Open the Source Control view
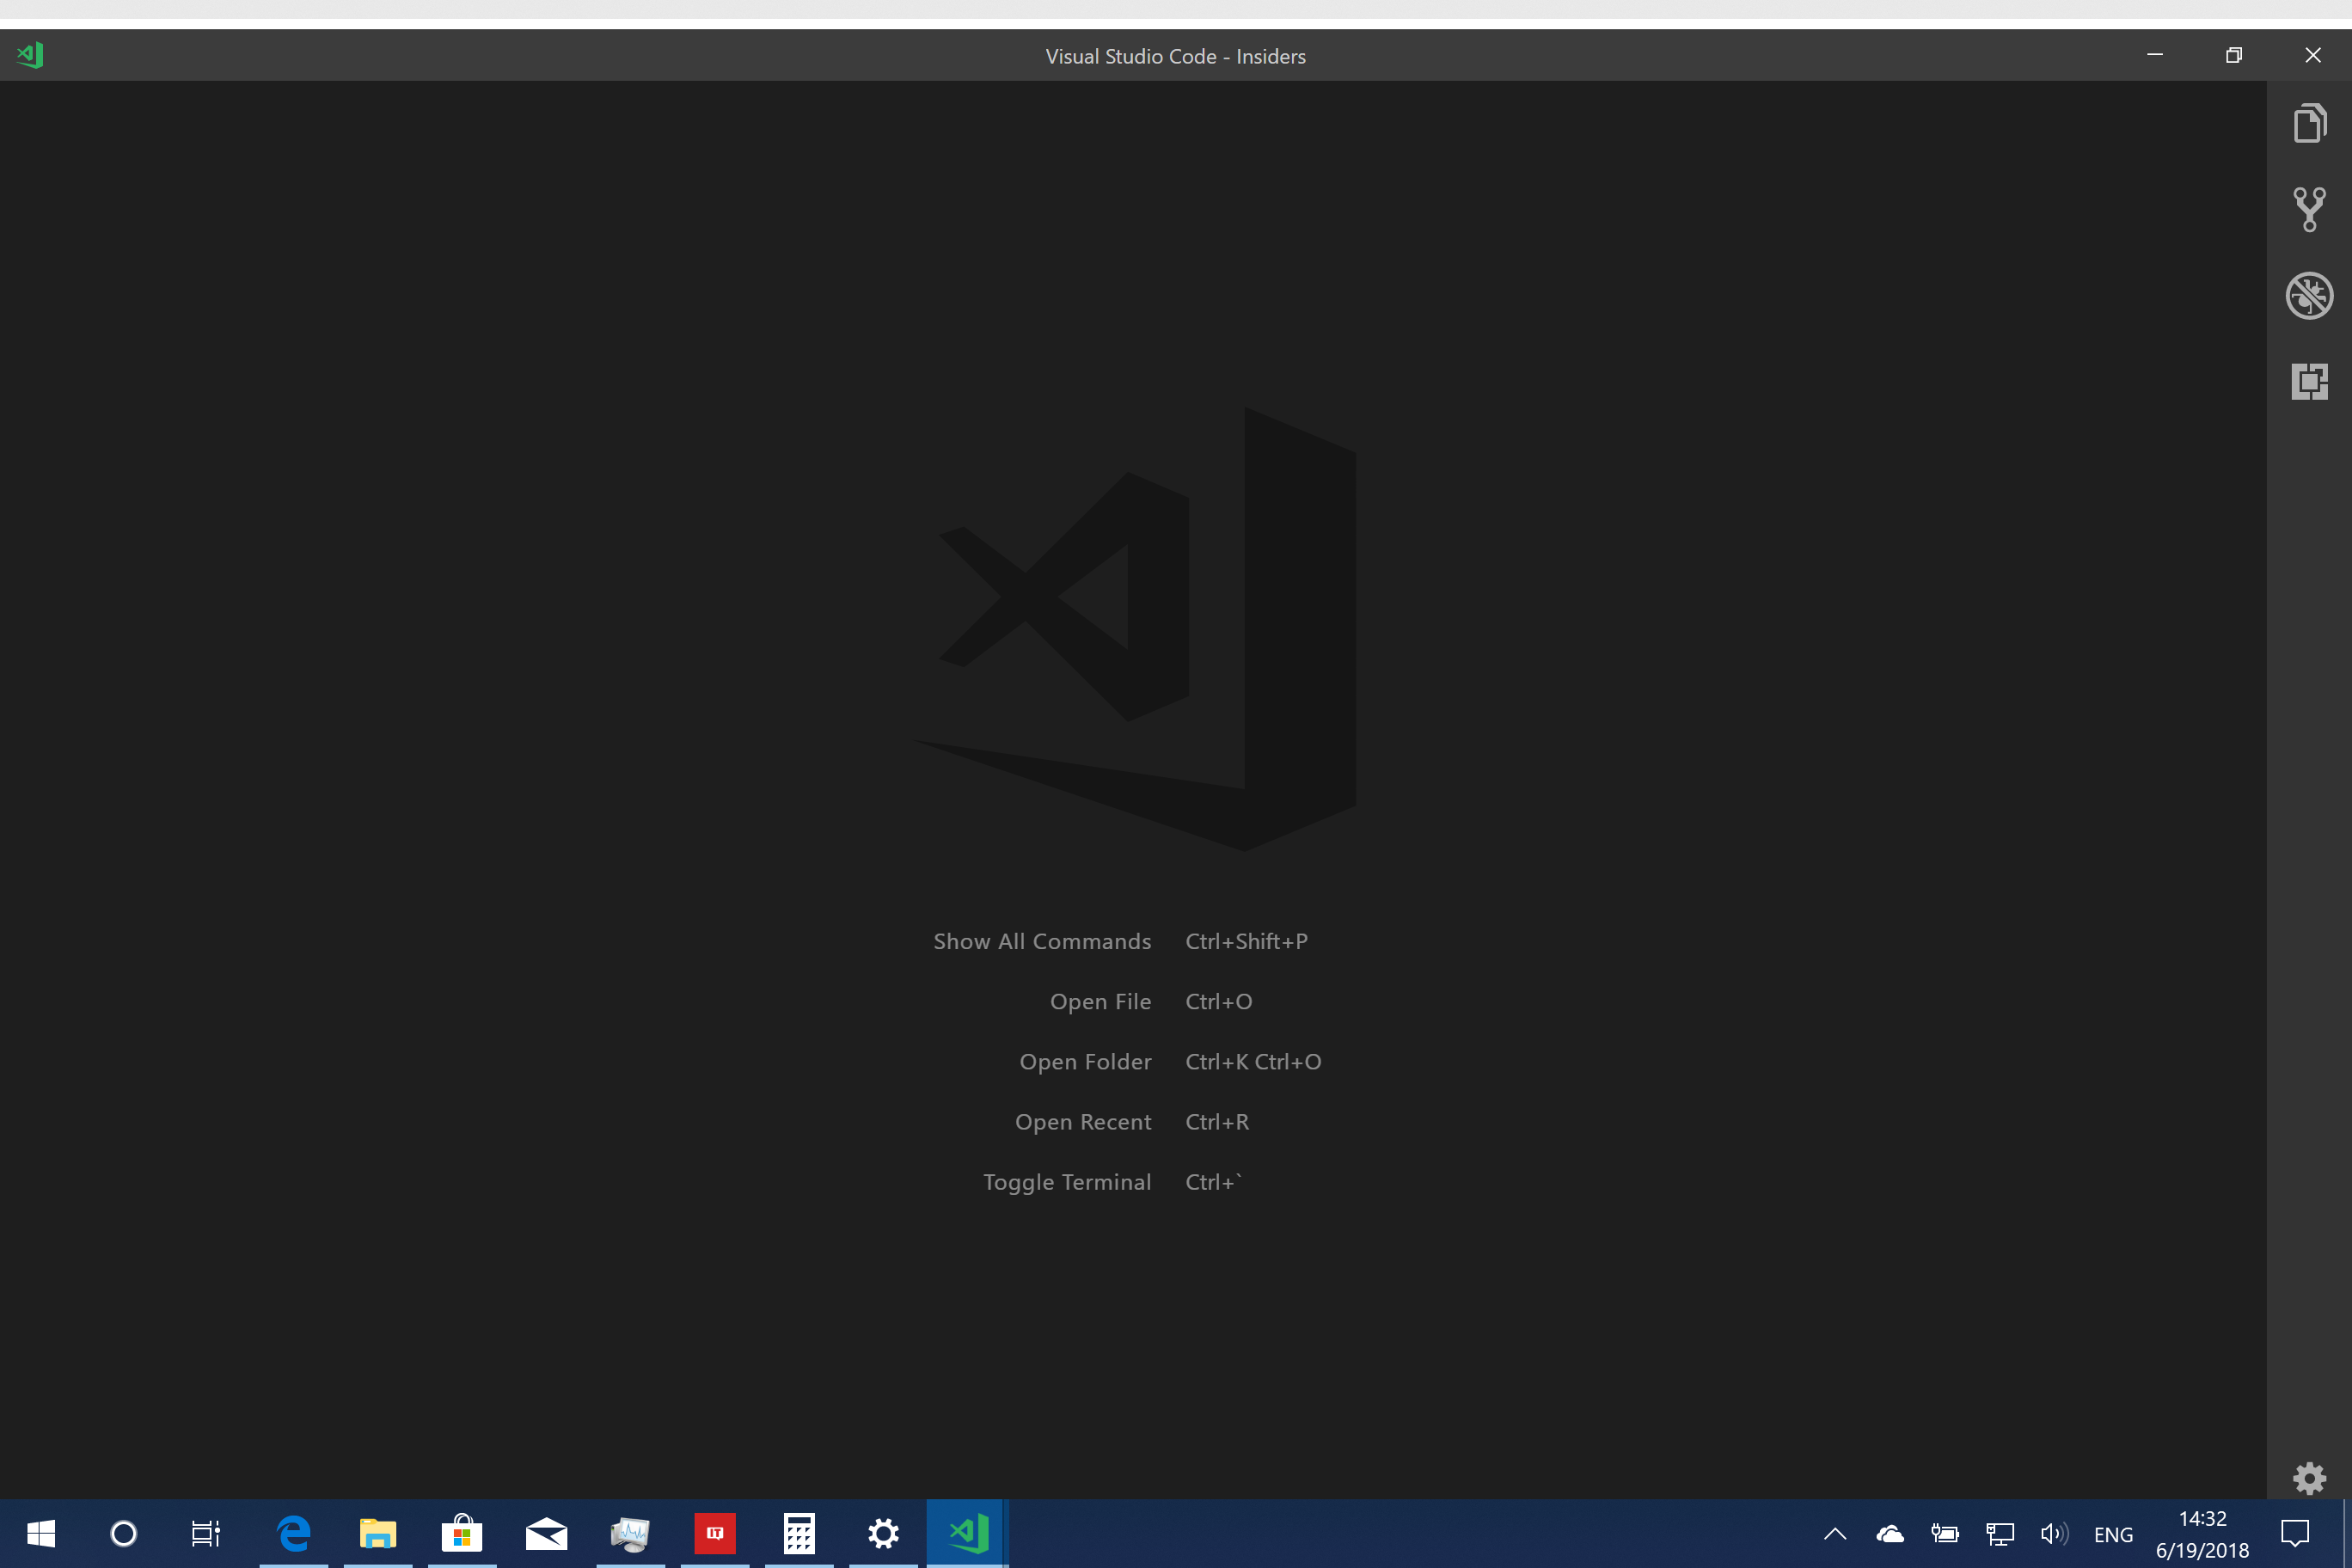Screen dimensions: 2352x1568 (2309, 209)
